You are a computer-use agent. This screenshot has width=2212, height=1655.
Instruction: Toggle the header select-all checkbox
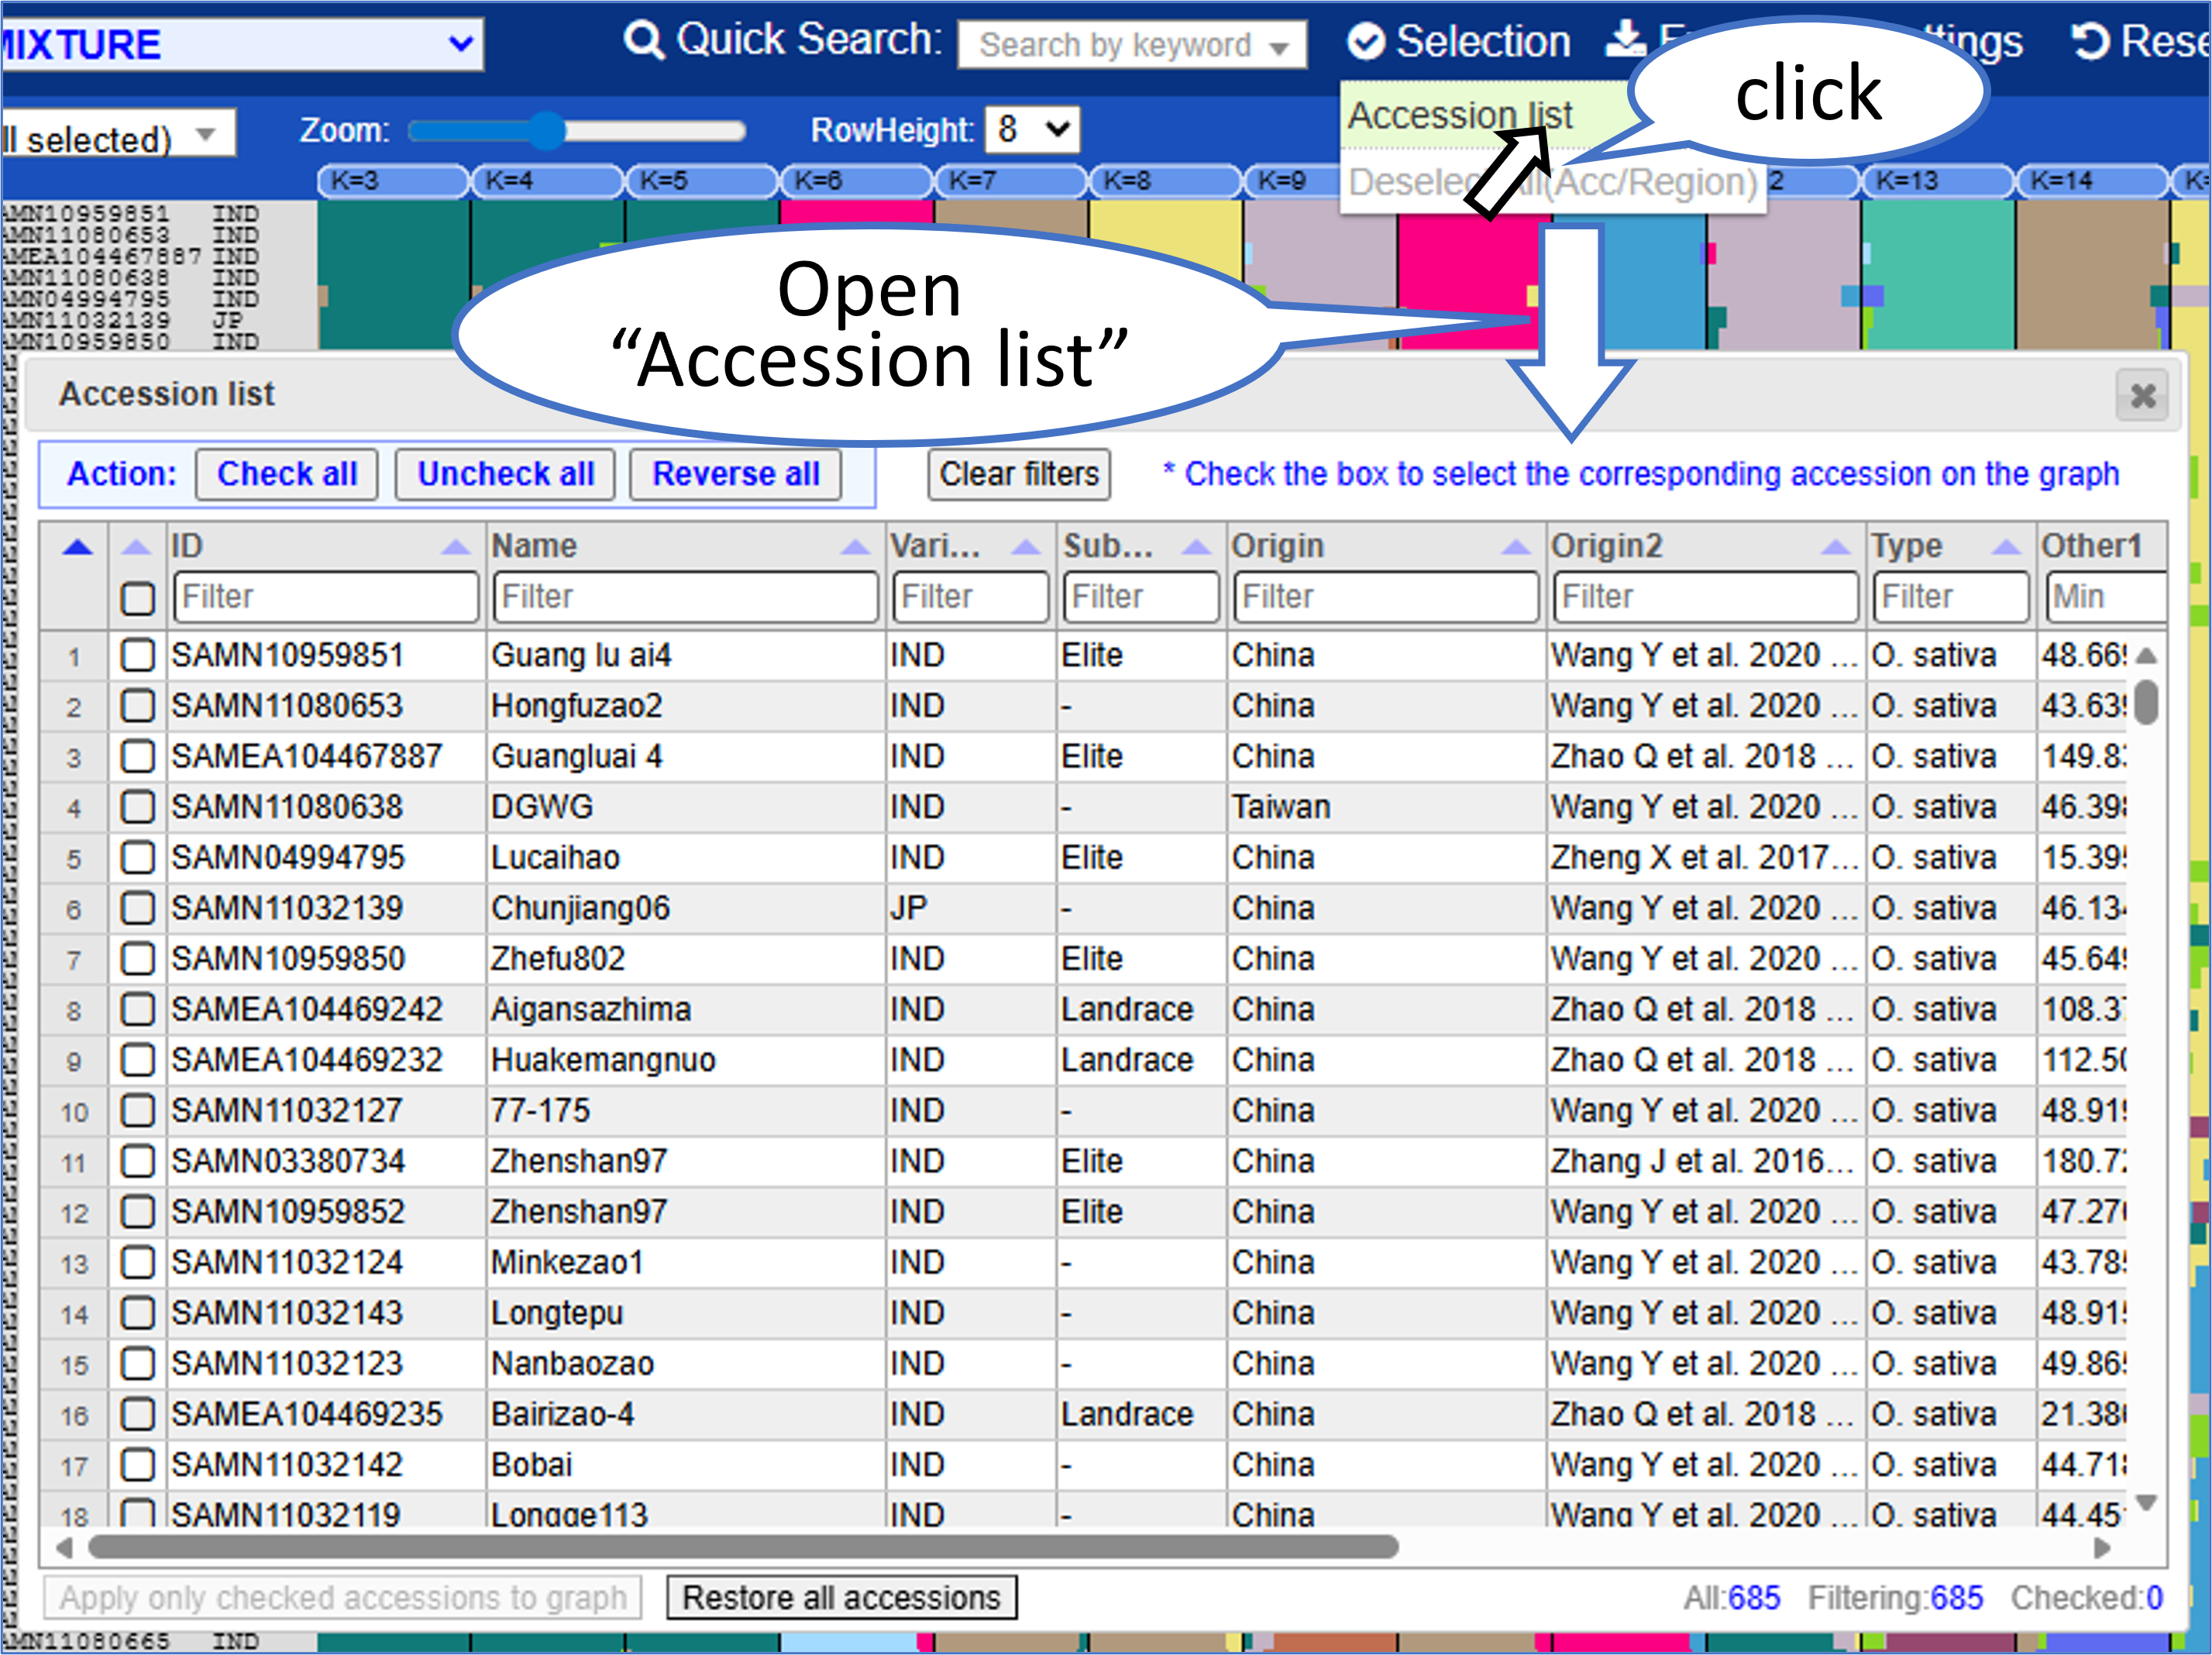click(137, 598)
